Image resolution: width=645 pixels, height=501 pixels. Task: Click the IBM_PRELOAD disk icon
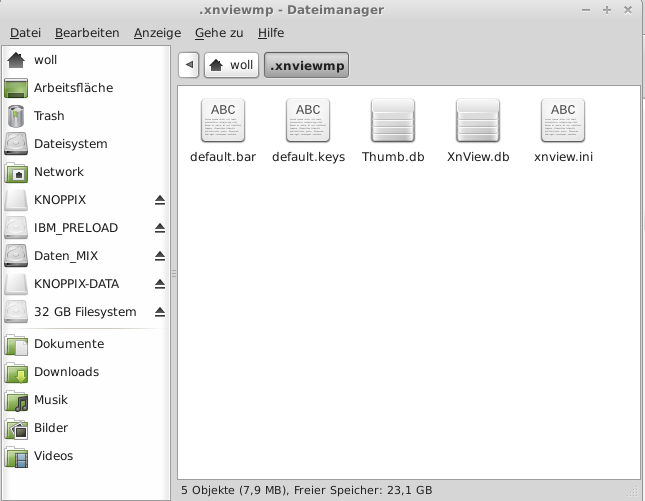[x=16, y=228]
